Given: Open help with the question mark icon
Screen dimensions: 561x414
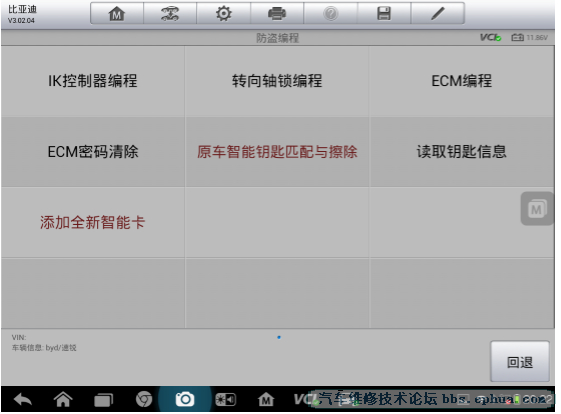Looking at the screenshot, I should (x=331, y=14).
